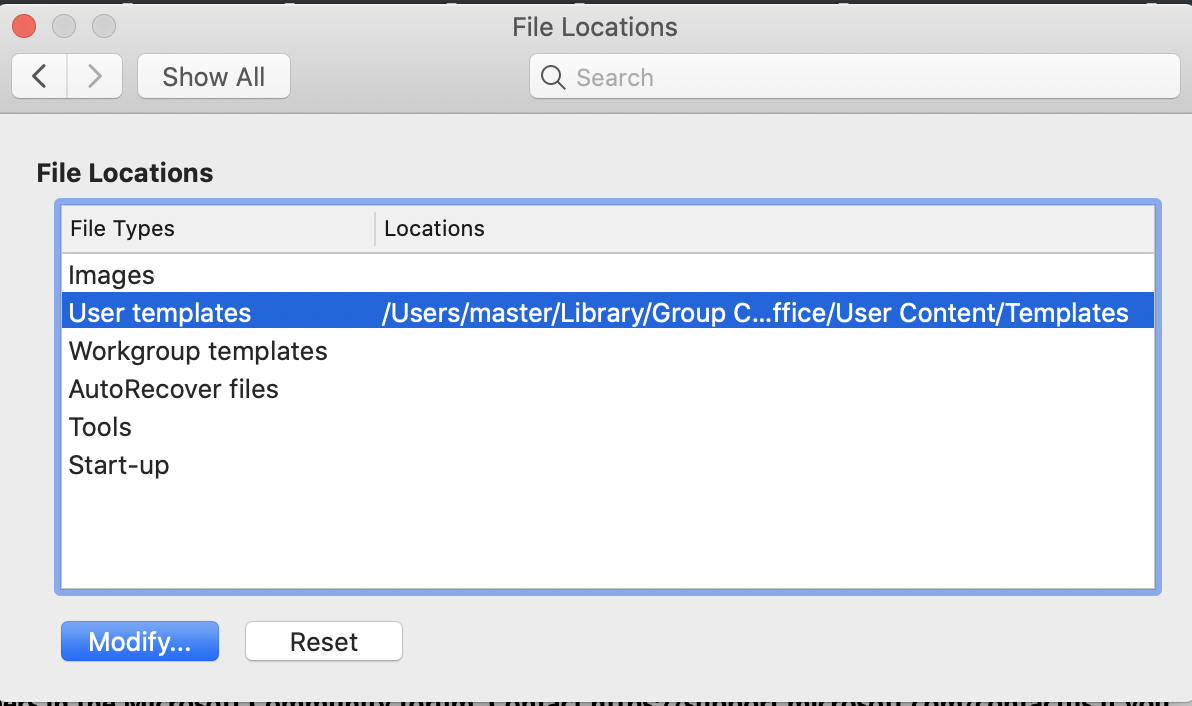Go back with the left chevron button
The image size is (1192, 706).
point(40,76)
